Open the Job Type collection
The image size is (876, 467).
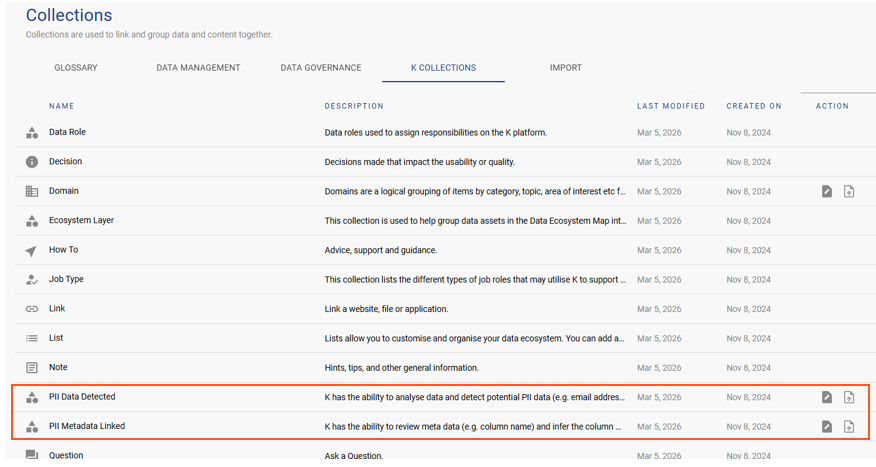[x=66, y=279]
